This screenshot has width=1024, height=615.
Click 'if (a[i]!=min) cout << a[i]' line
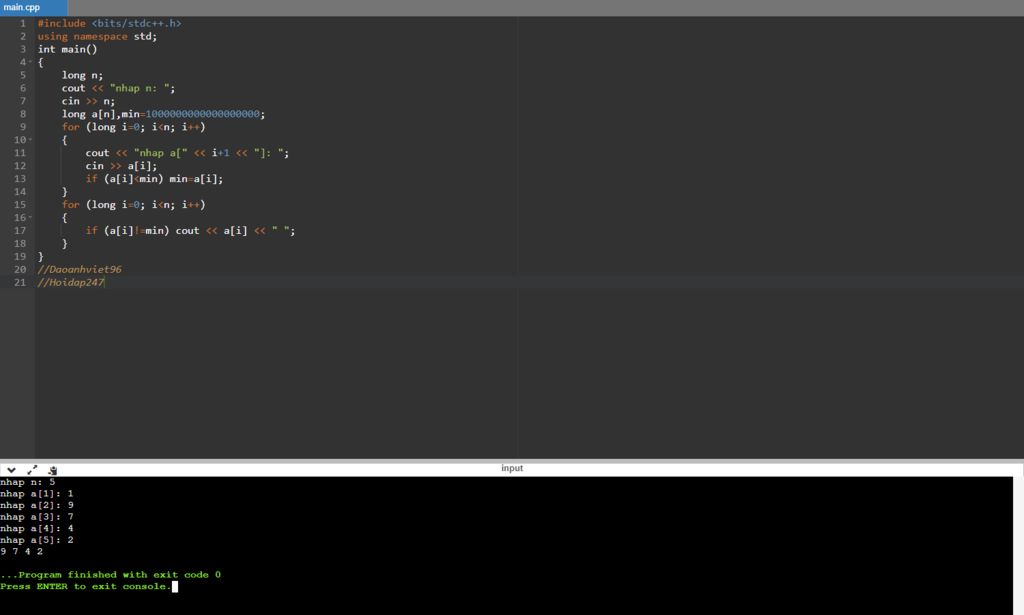tap(190, 230)
